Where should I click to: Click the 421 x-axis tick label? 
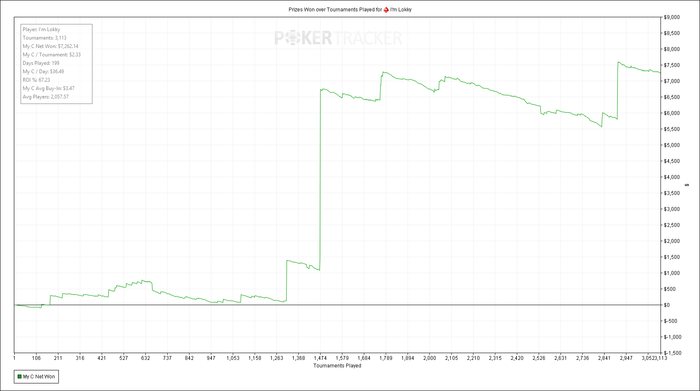click(x=102, y=358)
